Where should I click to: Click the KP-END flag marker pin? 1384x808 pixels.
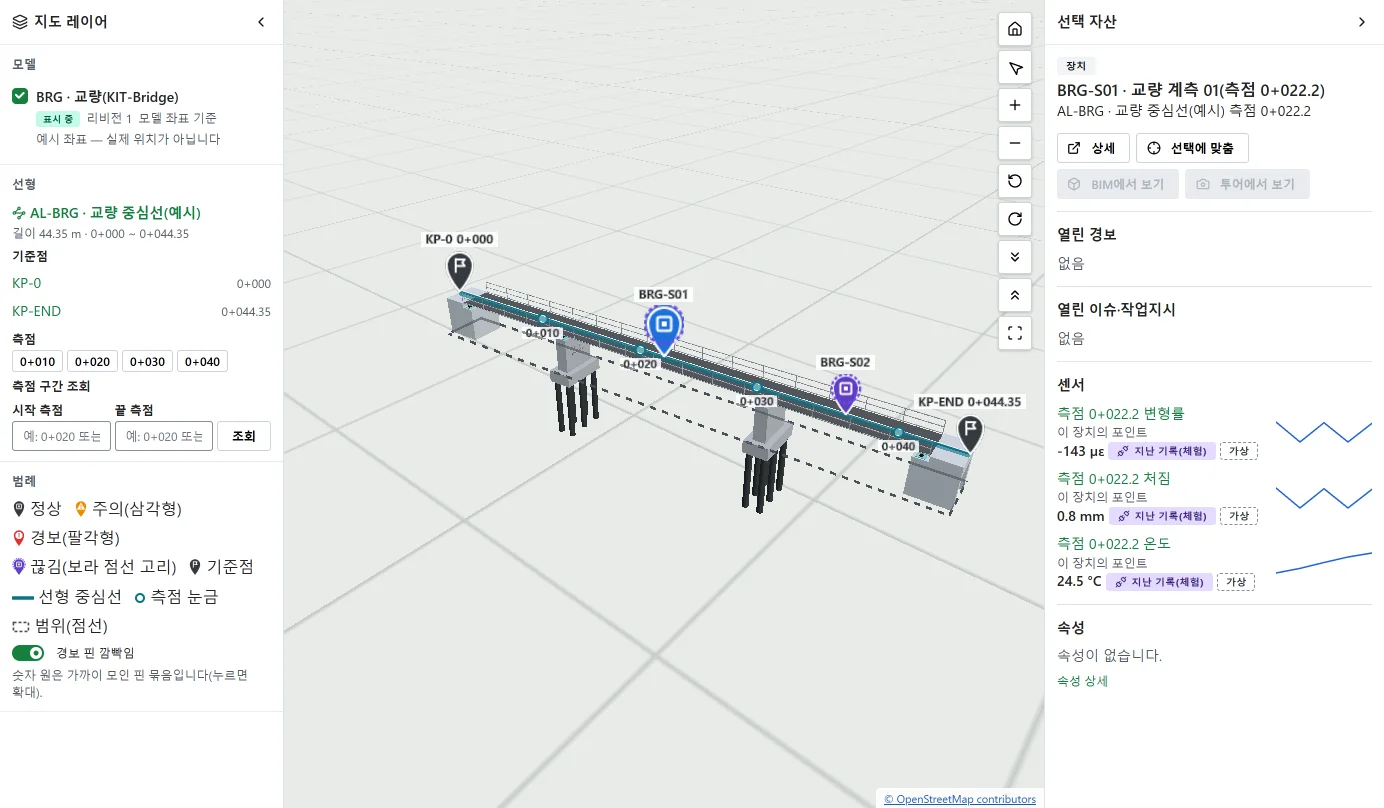point(969,433)
